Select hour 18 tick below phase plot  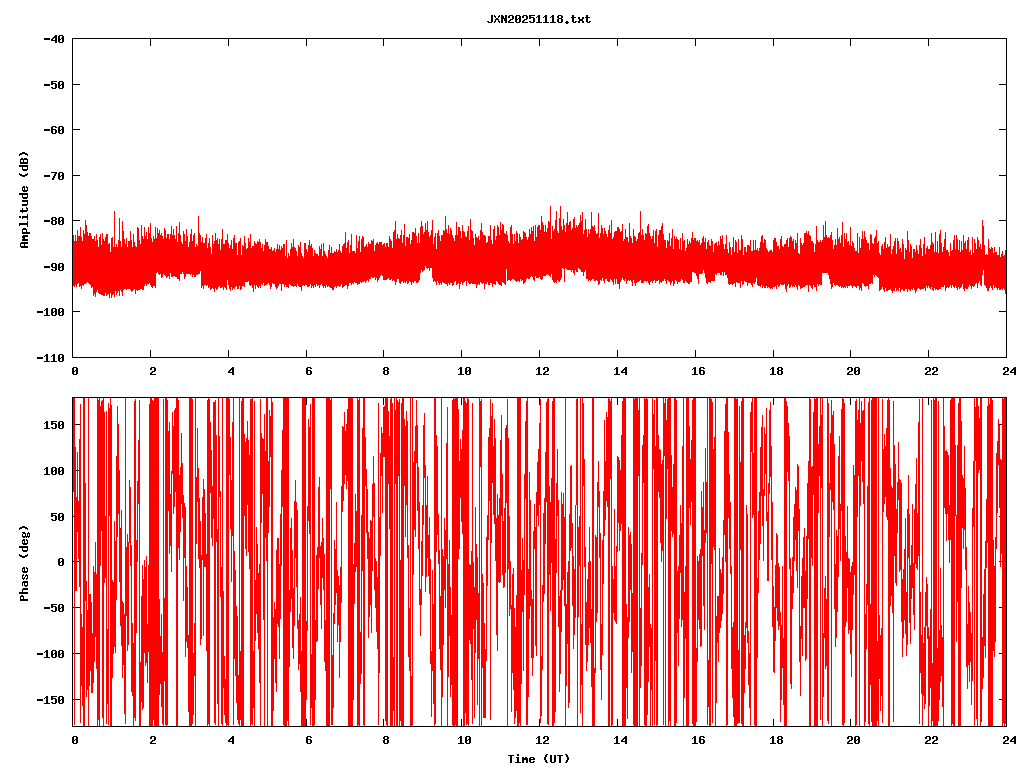tap(774, 740)
